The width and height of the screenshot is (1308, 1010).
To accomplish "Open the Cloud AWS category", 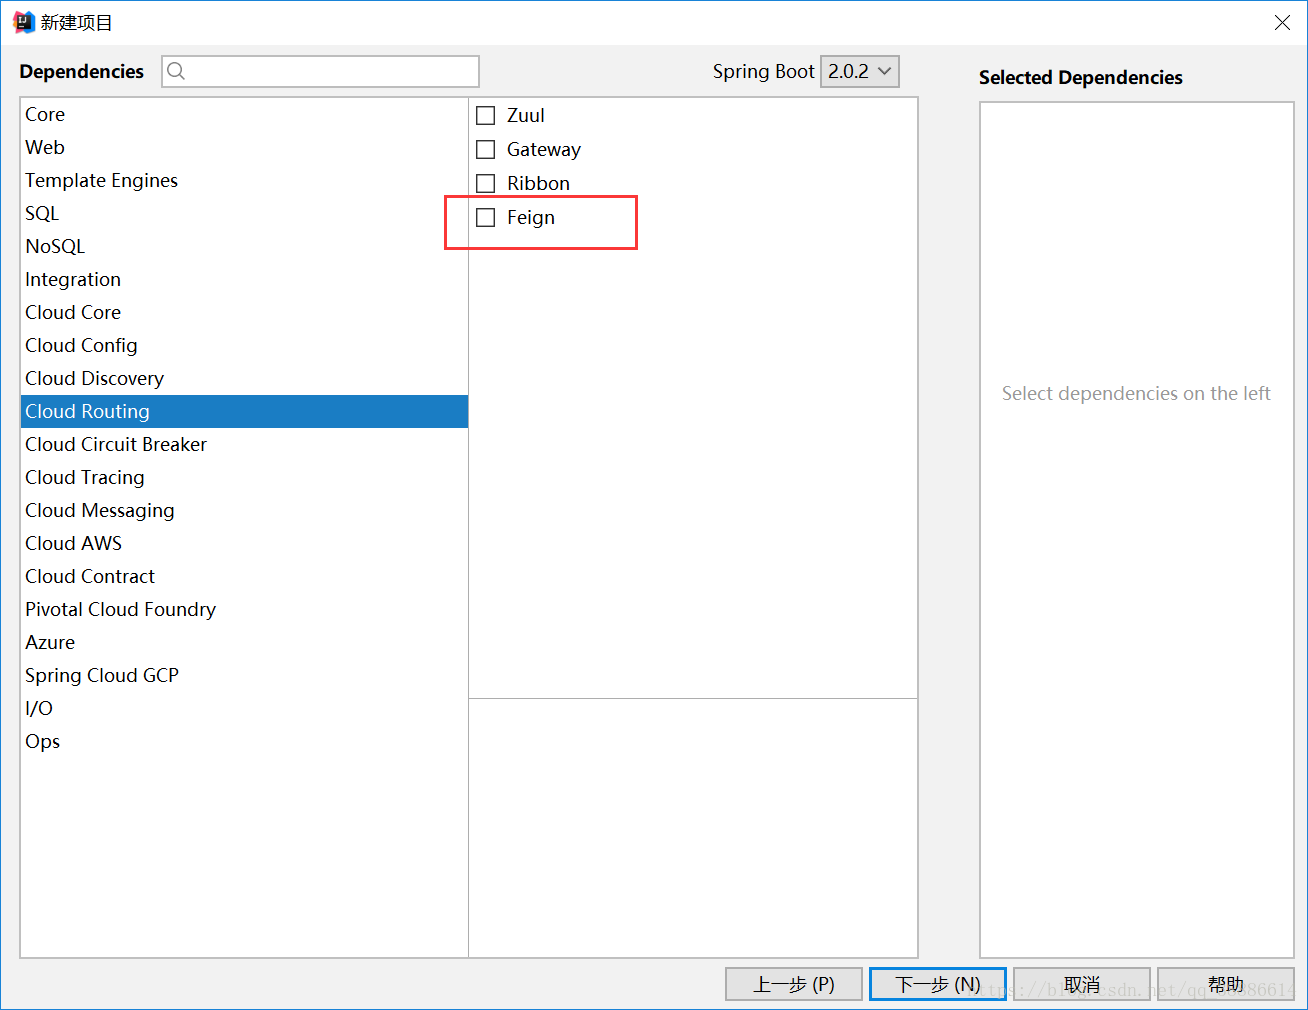I will pyautogui.click(x=244, y=543).
